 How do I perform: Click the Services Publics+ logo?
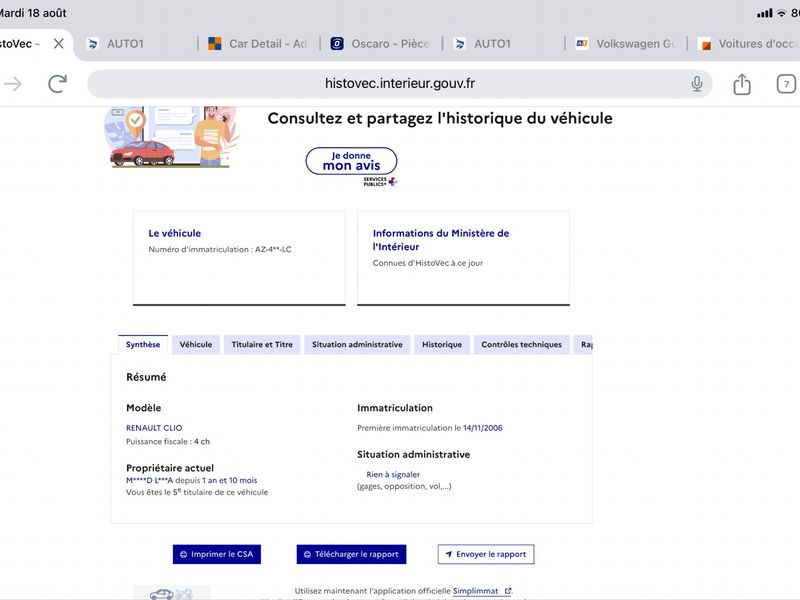[x=380, y=182]
